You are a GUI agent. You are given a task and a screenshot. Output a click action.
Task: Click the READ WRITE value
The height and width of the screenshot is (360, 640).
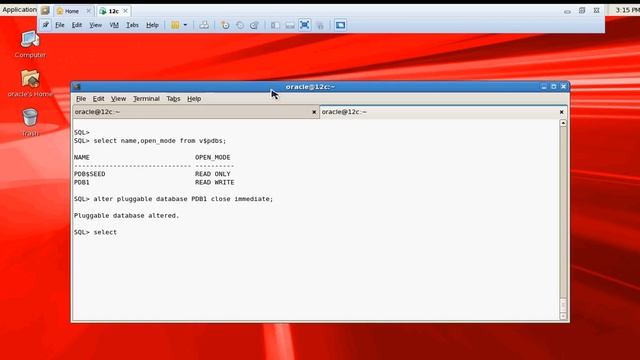coord(215,182)
